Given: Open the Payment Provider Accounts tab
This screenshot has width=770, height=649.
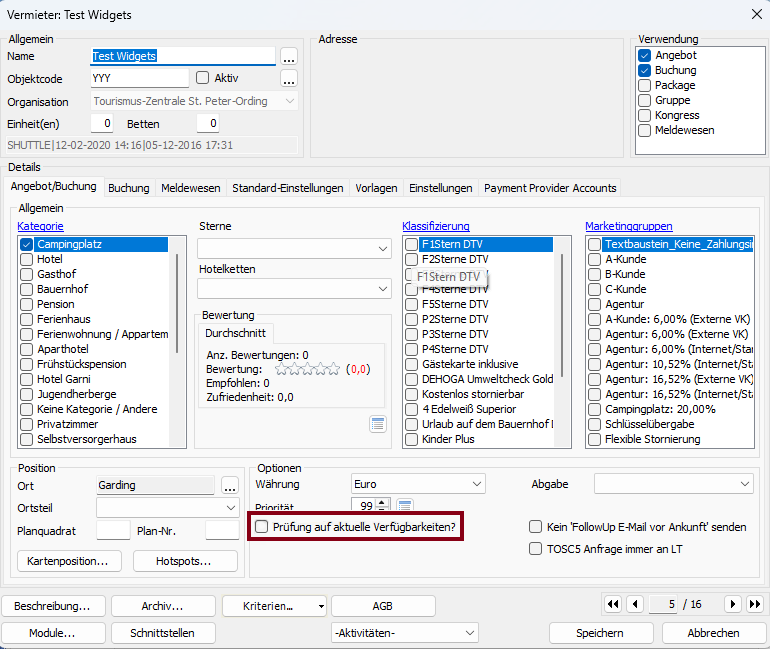Looking at the screenshot, I should coord(550,188).
